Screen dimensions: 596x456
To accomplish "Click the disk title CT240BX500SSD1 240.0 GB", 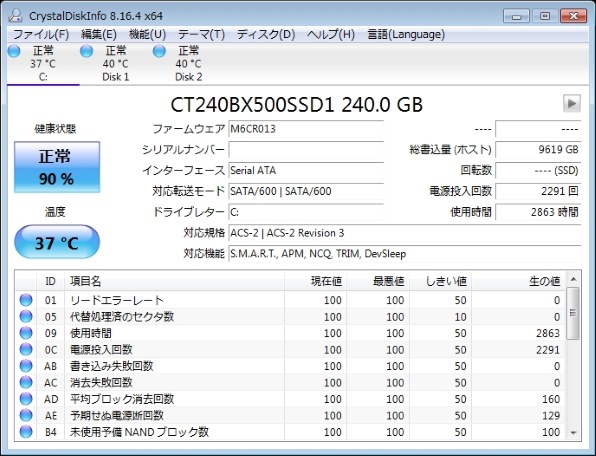I will 296,104.
